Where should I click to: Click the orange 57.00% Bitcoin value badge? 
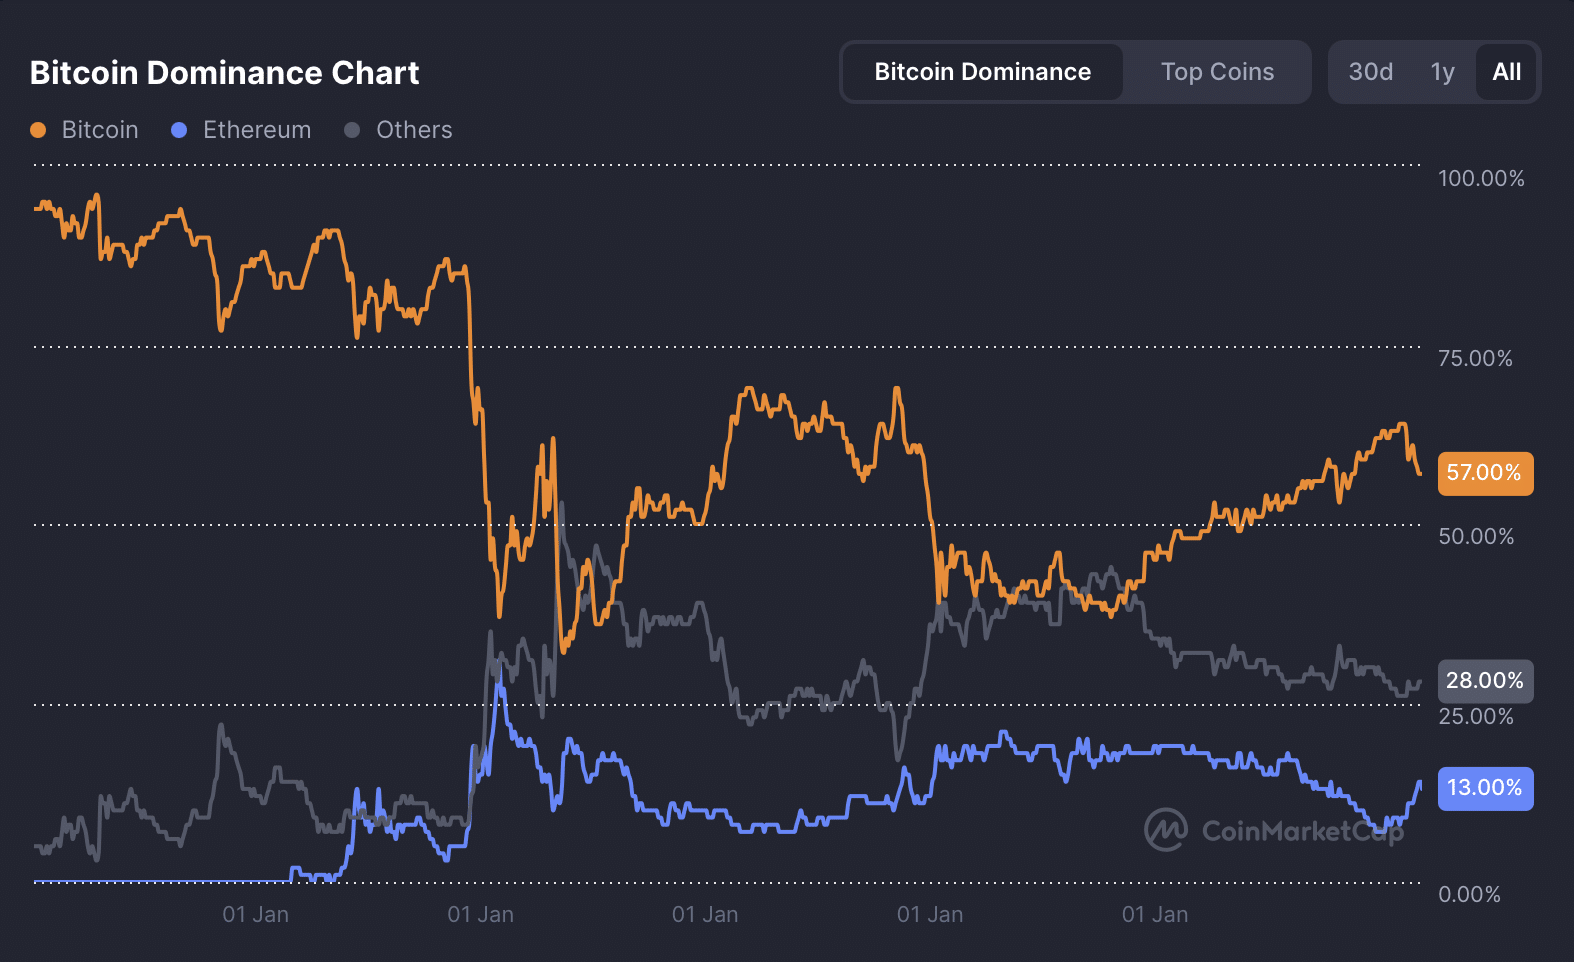click(x=1484, y=473)
